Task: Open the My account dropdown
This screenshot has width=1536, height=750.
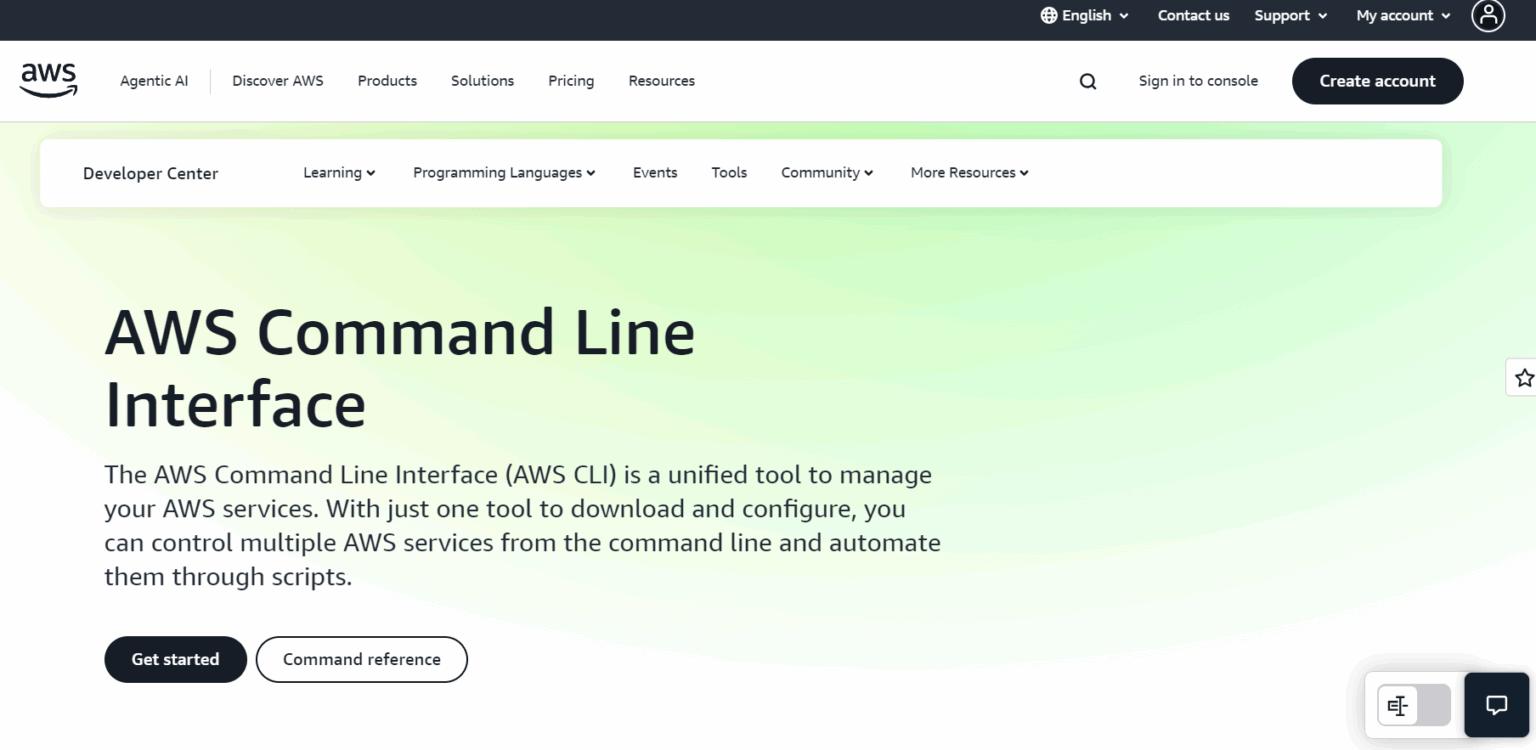Action: (1402, 15)
